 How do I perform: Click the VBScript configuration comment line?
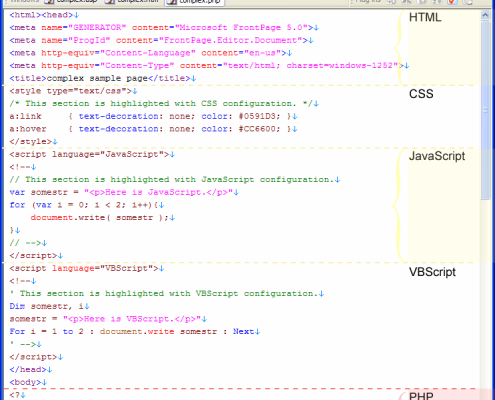pyautogui.click(x=167, y=294)
